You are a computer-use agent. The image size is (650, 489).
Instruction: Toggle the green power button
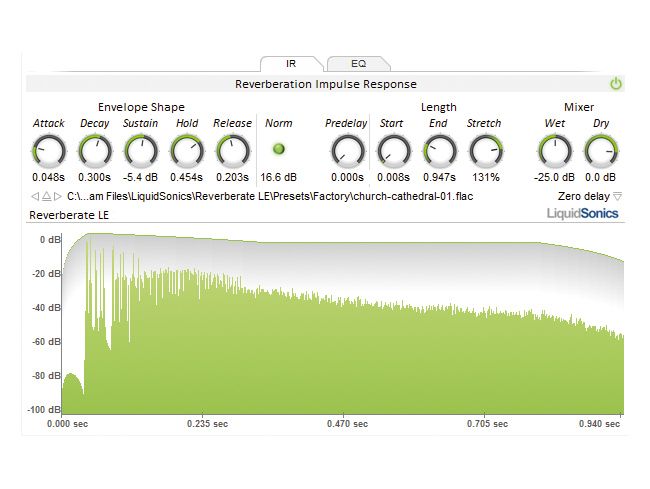[616, 84]
